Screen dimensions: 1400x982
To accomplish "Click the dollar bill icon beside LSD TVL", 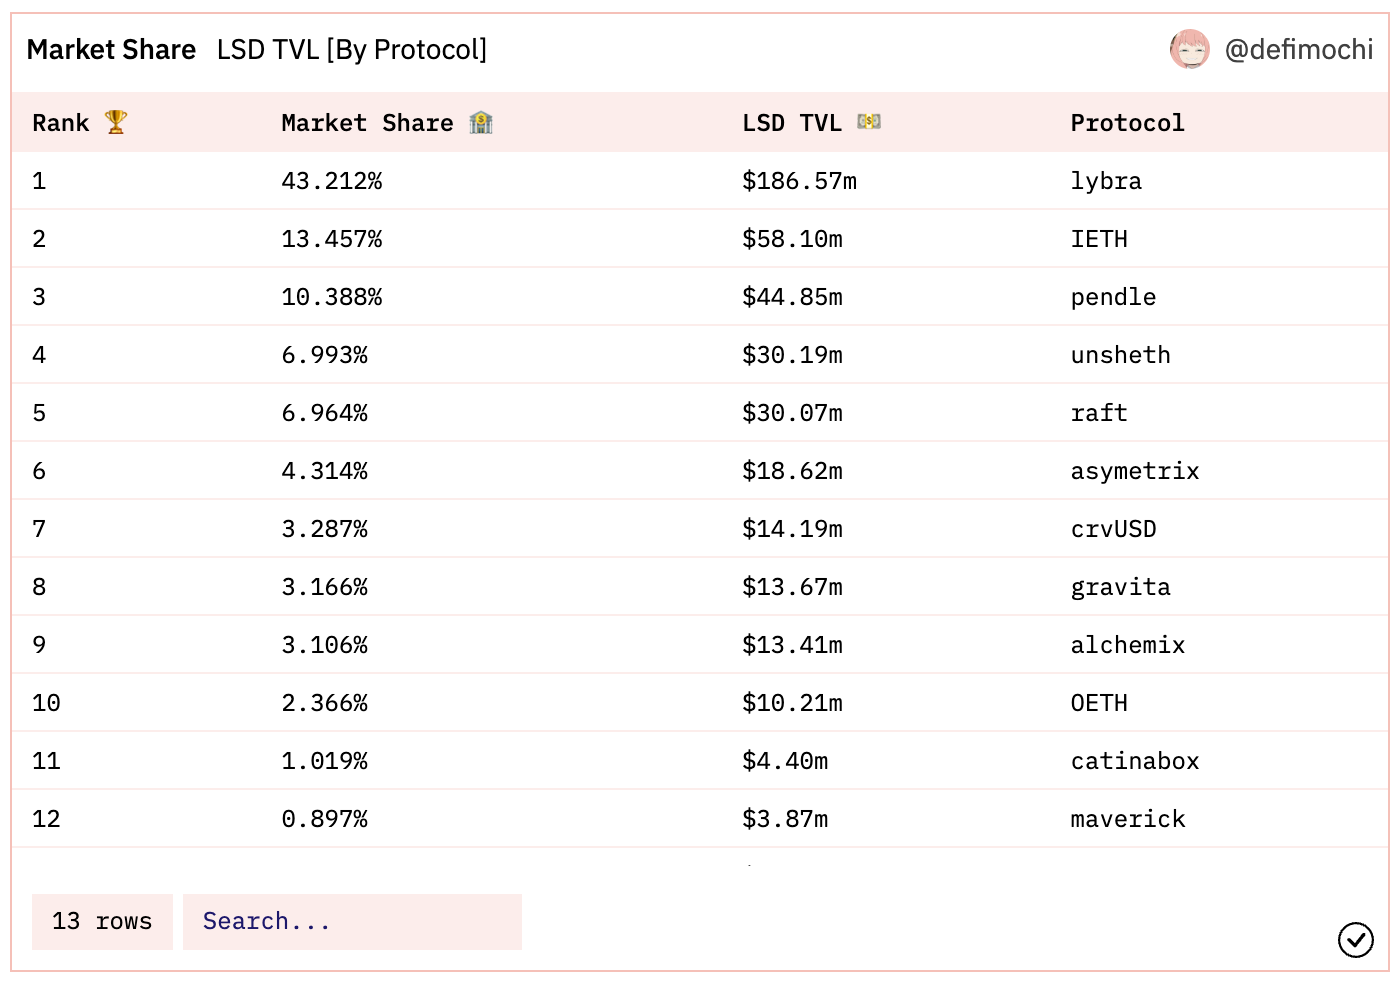I will [x=868, y=122].
